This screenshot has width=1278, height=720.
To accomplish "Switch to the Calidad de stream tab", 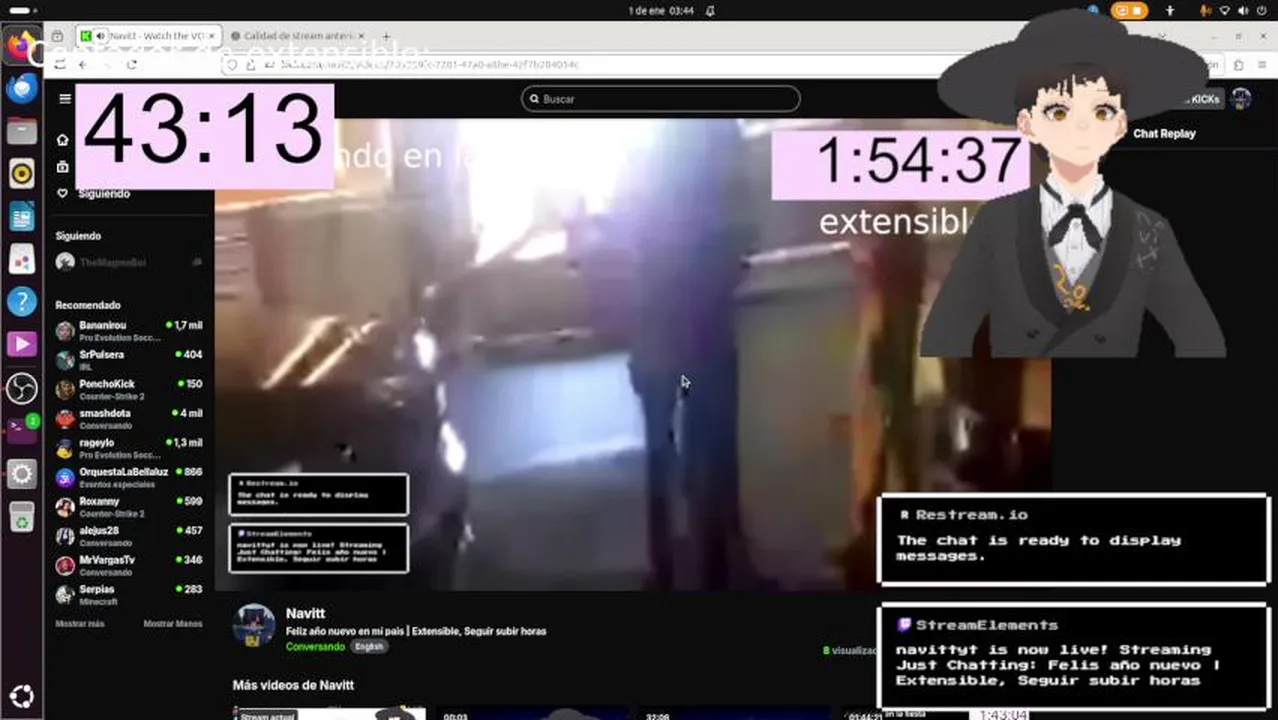I will (300, 36).
